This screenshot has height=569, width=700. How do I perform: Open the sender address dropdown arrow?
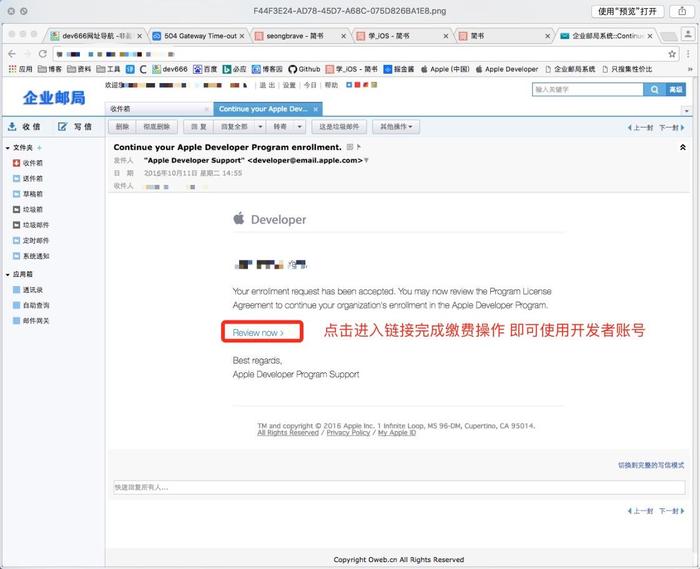[x=367, y=161]
